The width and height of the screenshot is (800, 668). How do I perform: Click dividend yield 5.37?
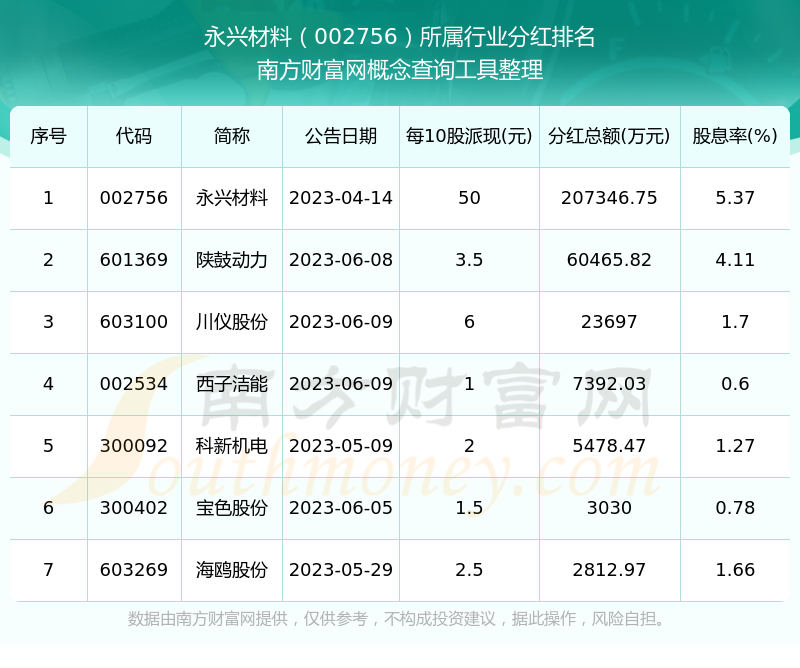[735, 198]
